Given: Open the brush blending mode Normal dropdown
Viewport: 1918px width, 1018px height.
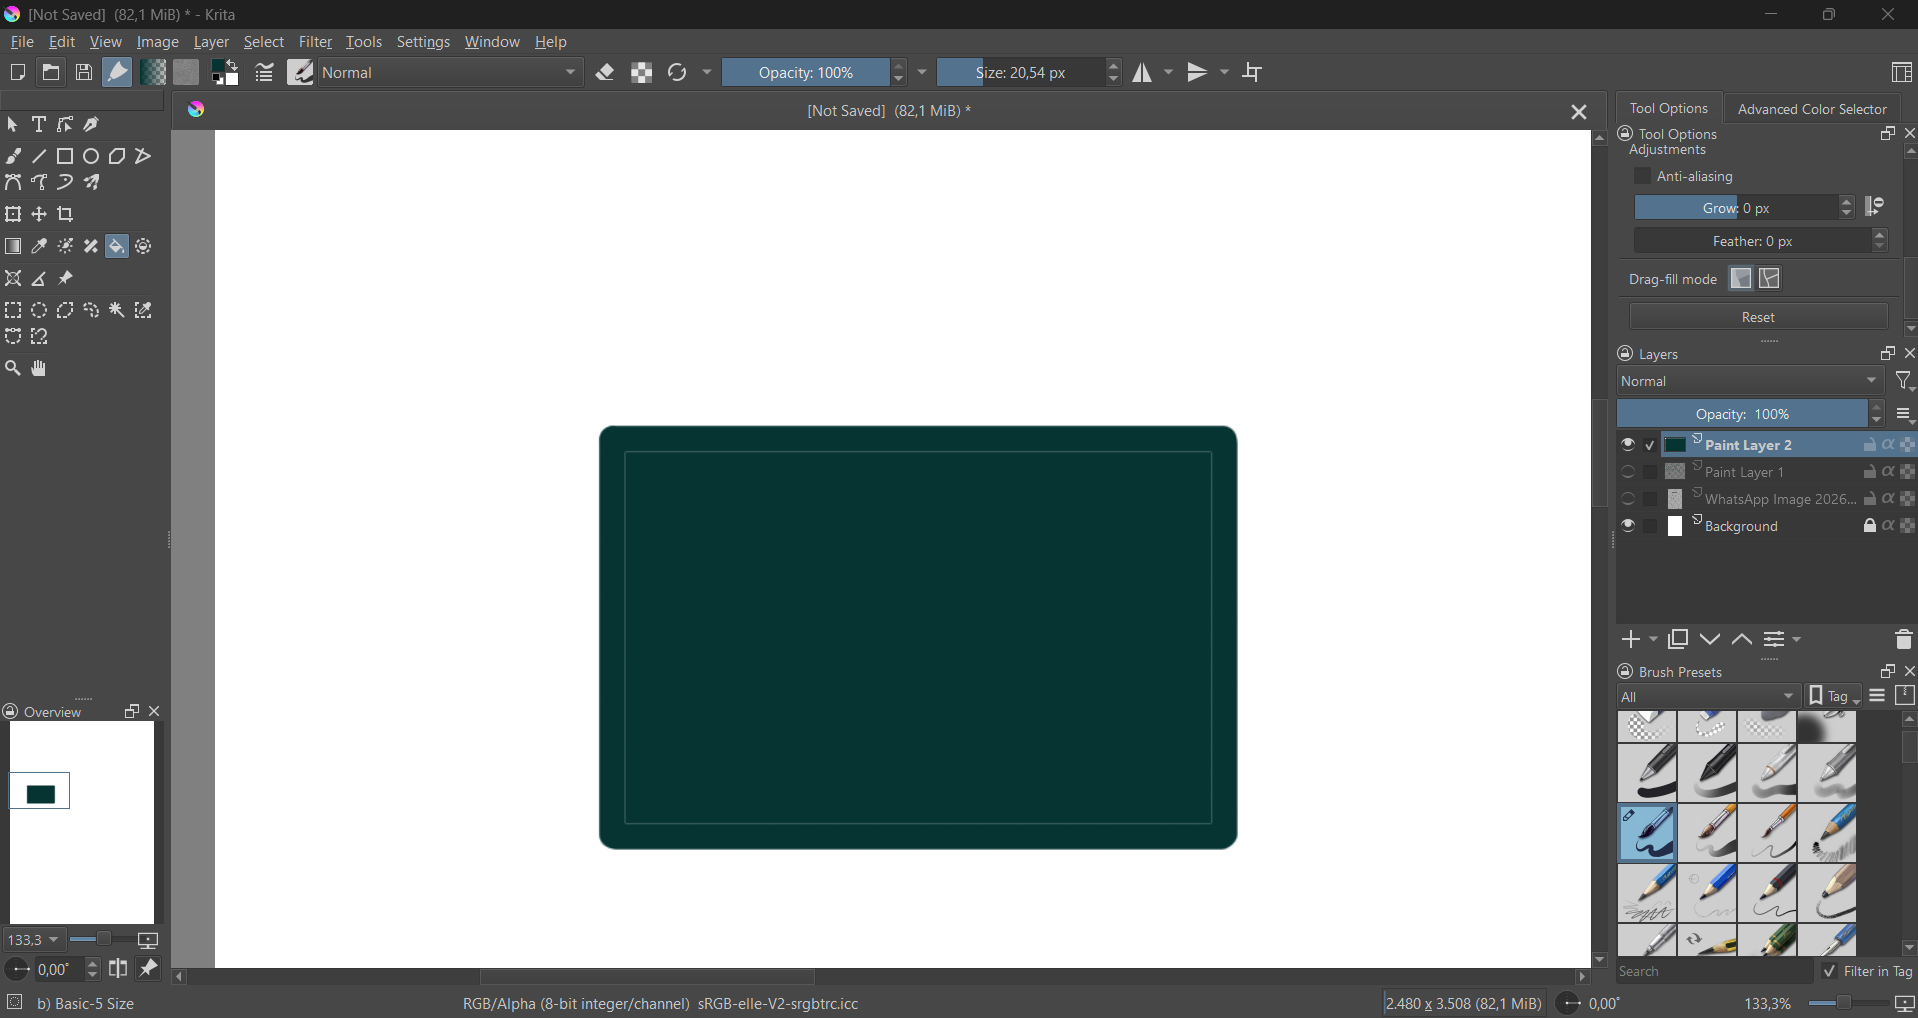Looking at the screenshot, I should [452, 73].
